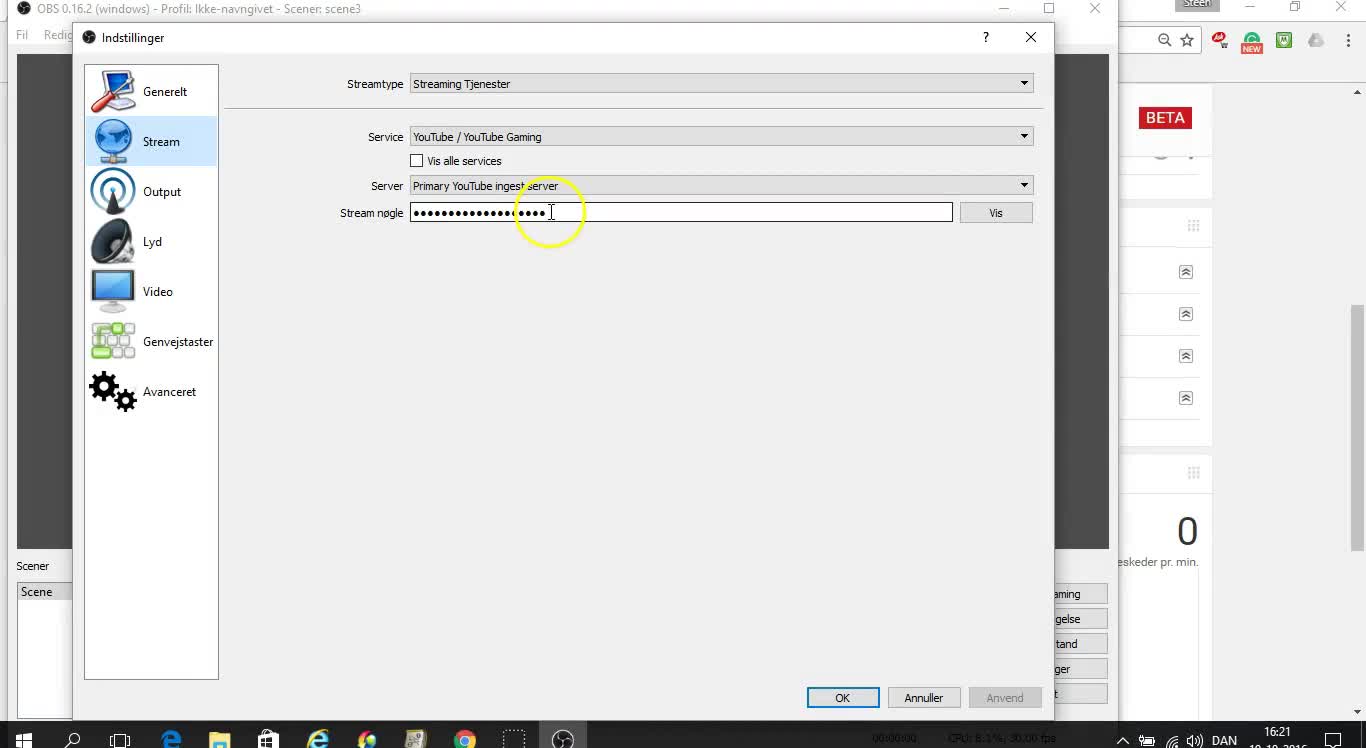The image size is (1366, 748).
Task: Open the Wi-Fi network tray icon
Action: (1171, 741)
